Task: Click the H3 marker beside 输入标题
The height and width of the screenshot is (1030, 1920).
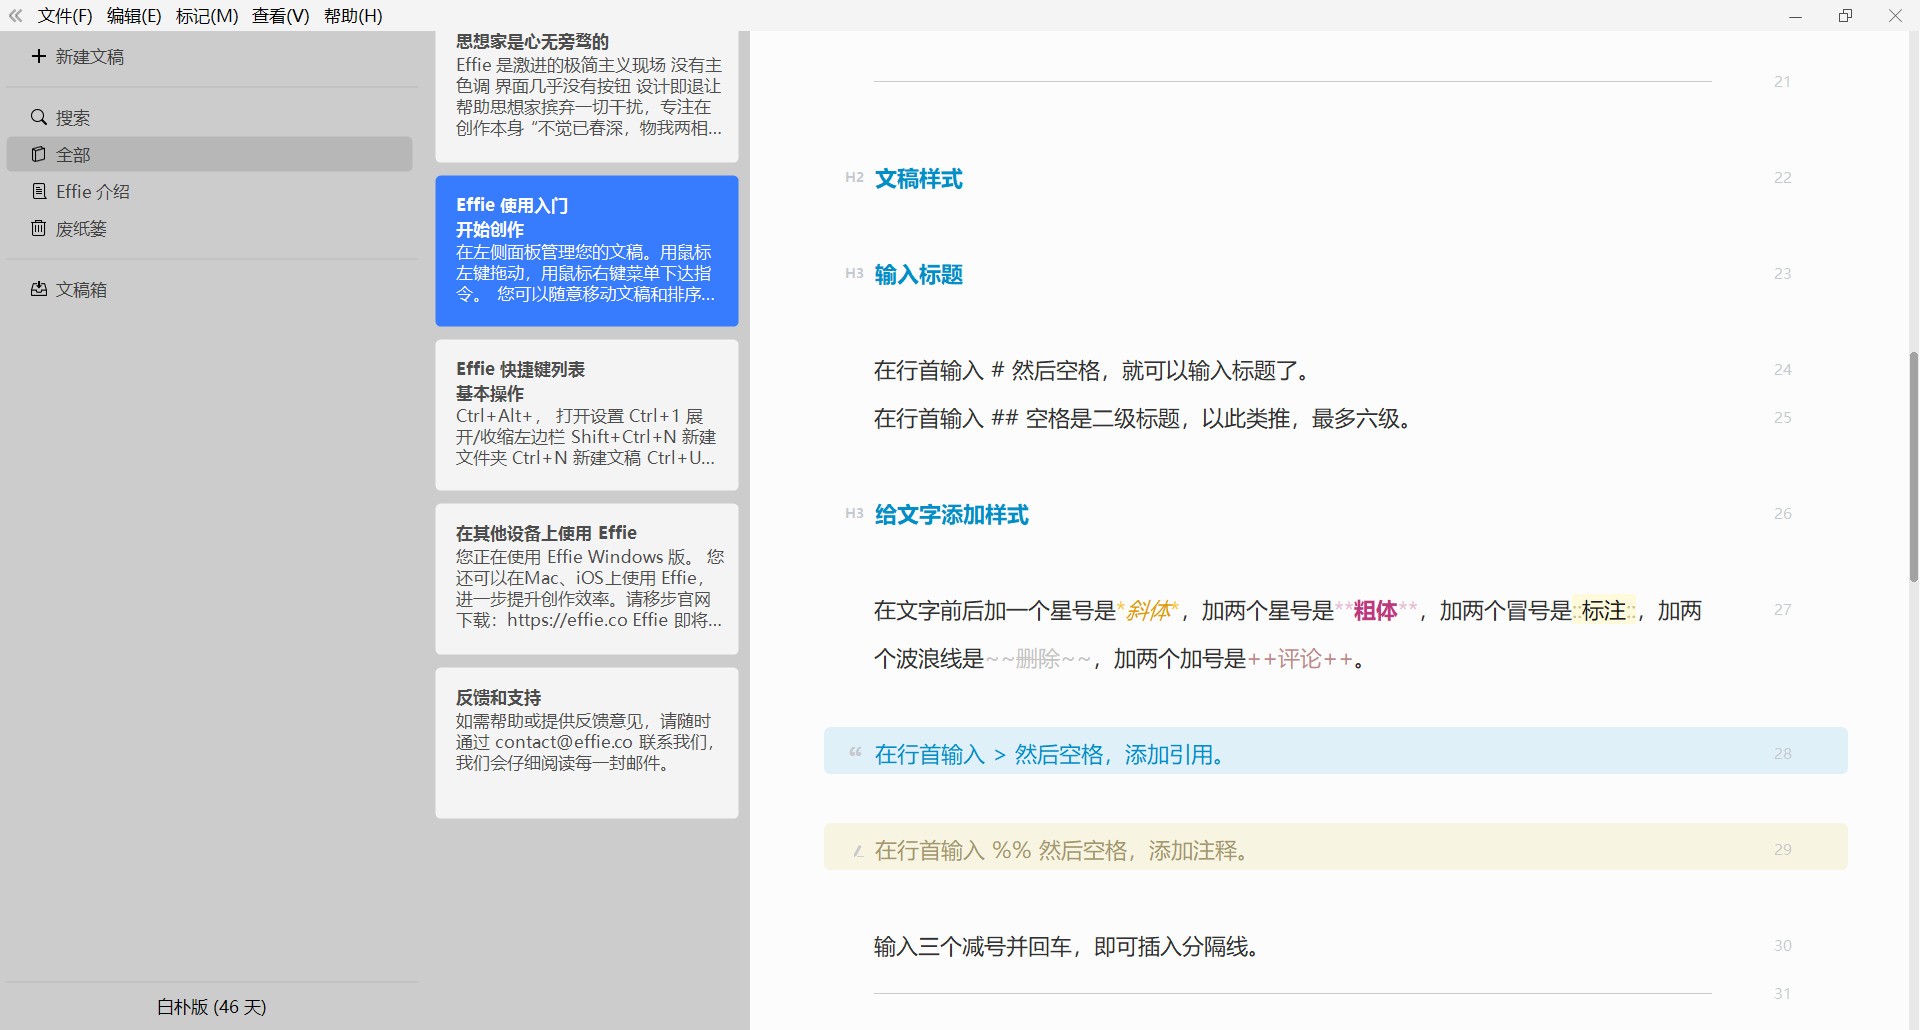Action: click(x=854, y=273)
